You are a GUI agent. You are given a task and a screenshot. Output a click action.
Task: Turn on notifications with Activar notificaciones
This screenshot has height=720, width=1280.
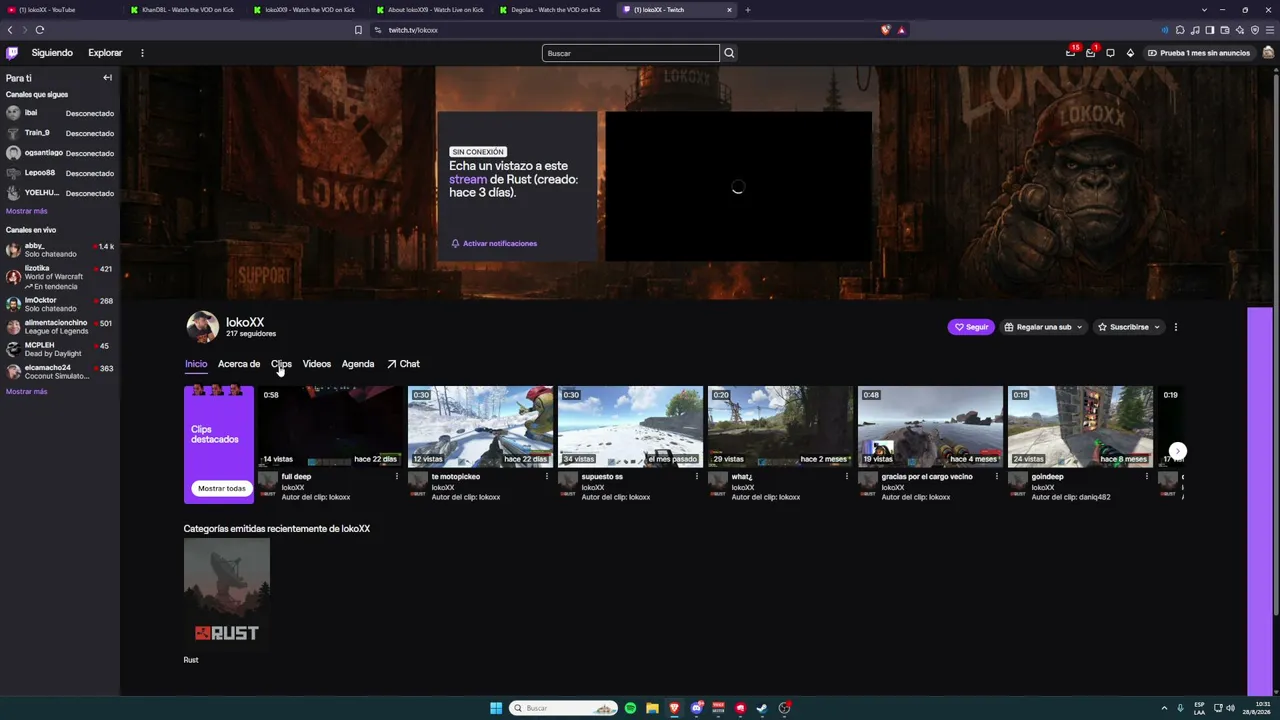(494, 243)
